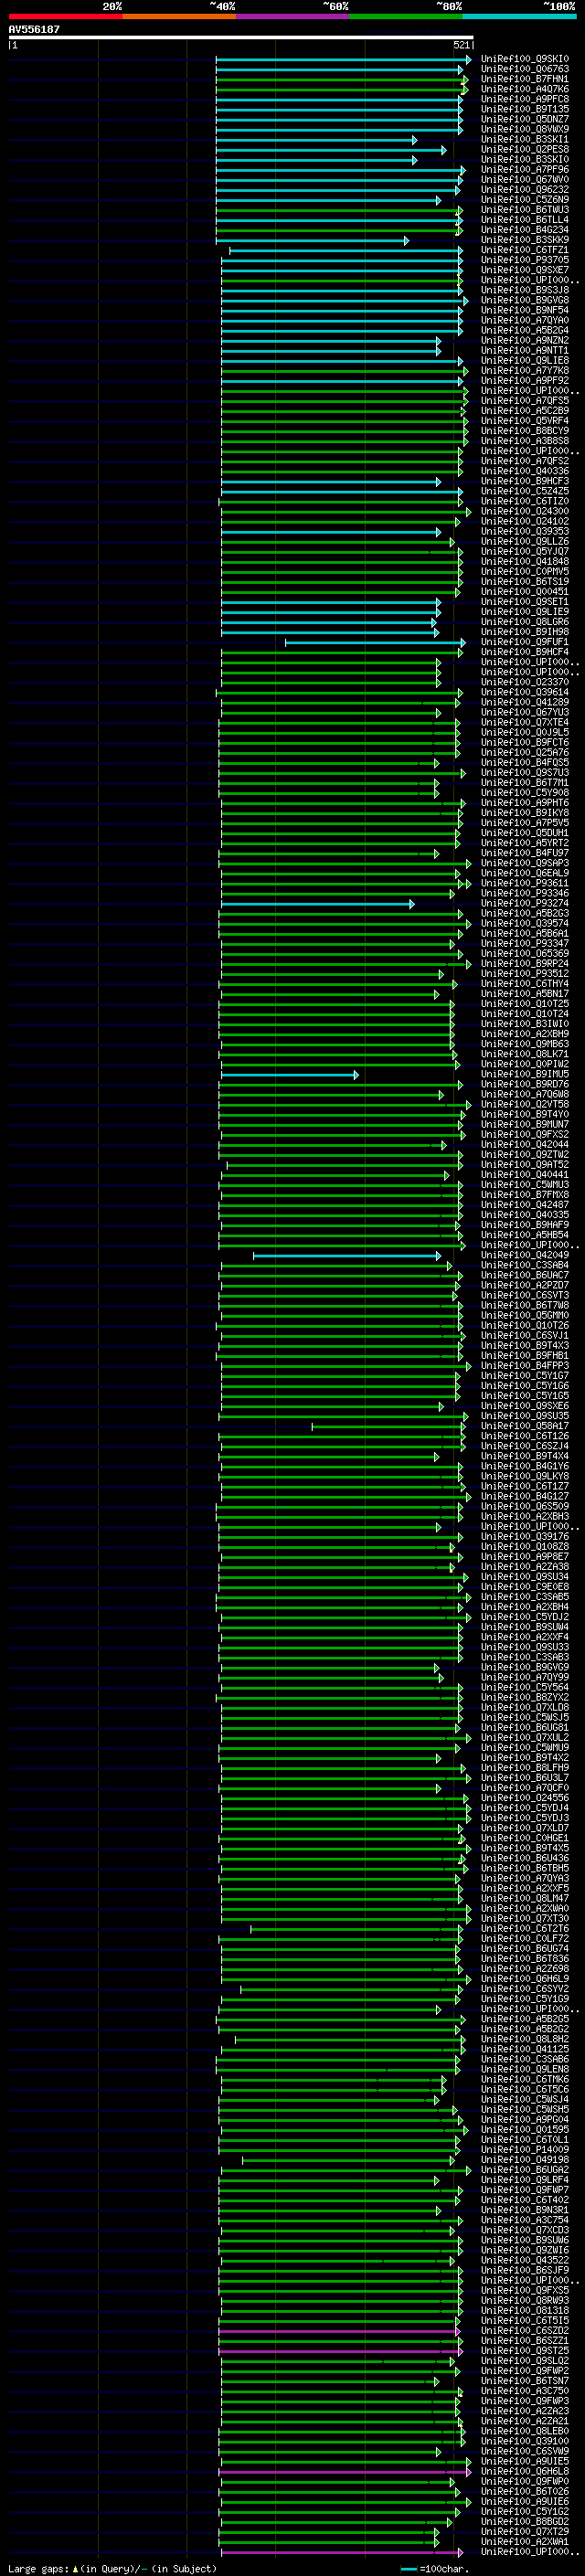Click the cyan alignment bar for Q9SKI0
585x2576 pixels.
pyautogui.click(x=343, y=59)
